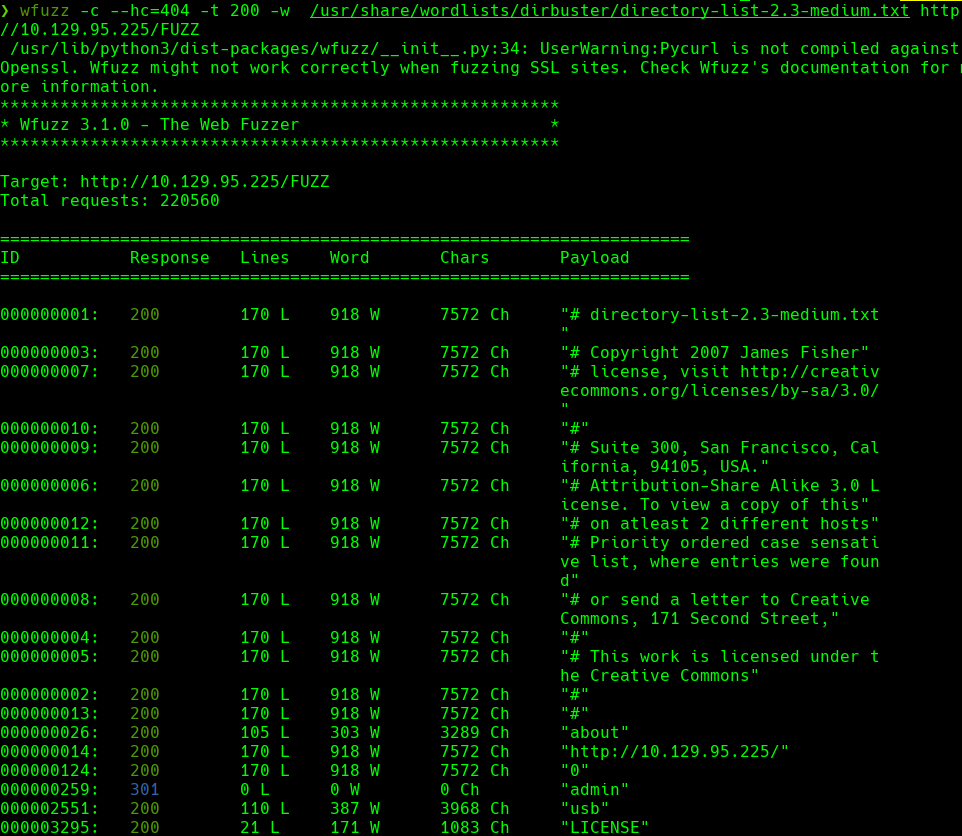Click the '3968 Ch' value
The width and height of the screenshot is (962, 836).
tap(475, 808)
